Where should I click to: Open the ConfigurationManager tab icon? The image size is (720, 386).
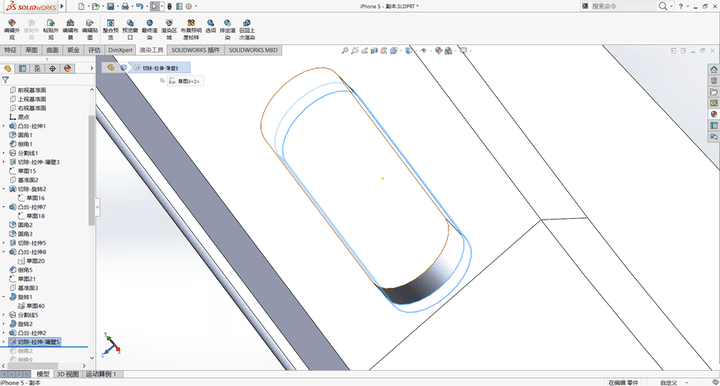[x=38, y=68]
